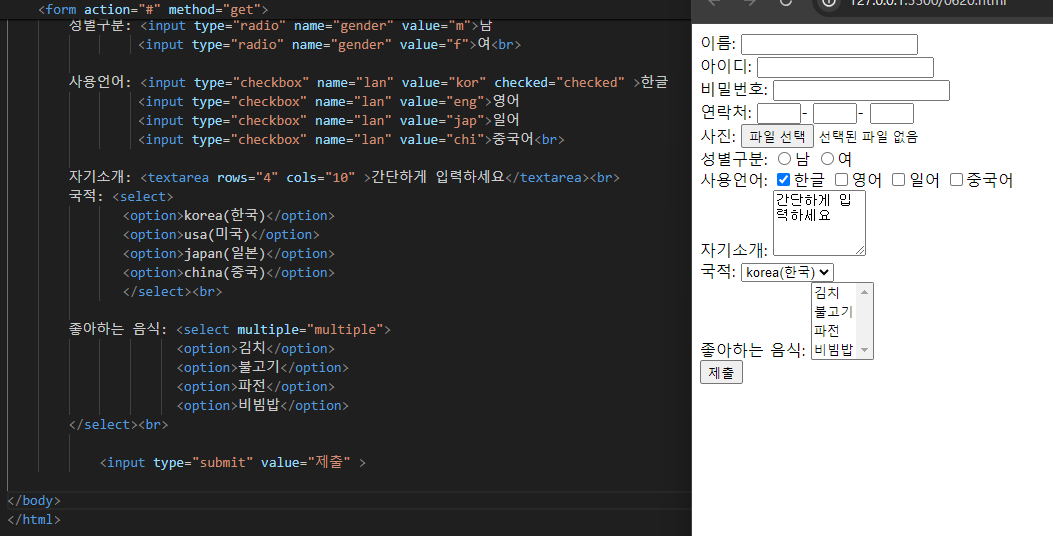This screenshot has height=536, width=1053.
Task: Click the browser reload icon
Action: coord(785,3)
